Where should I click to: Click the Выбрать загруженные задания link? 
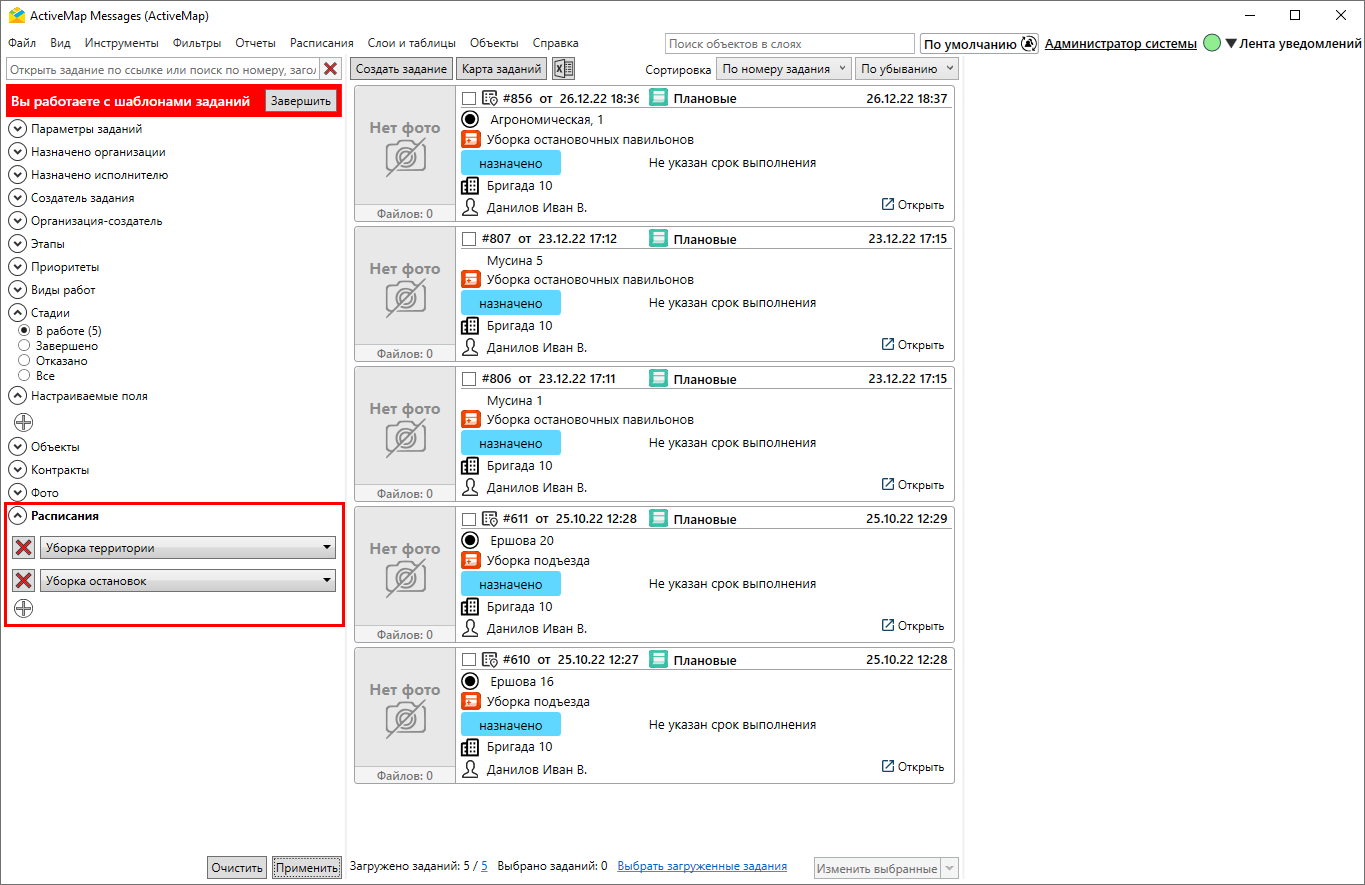pos(701,866)
